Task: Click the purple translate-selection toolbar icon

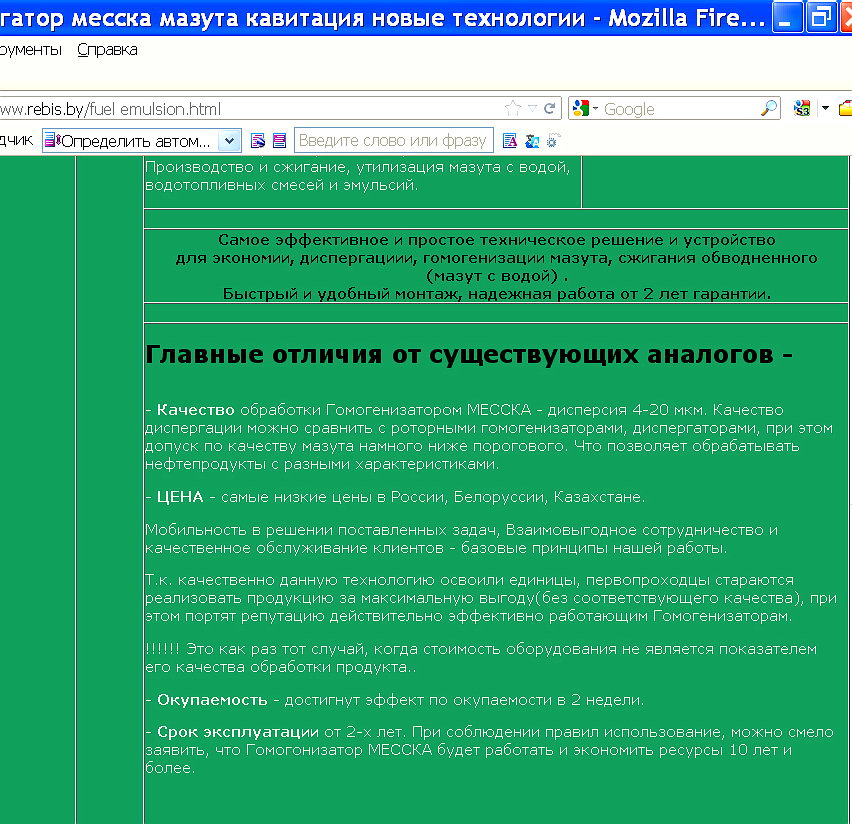Action: pyautogui.click(x=279, y=141)
